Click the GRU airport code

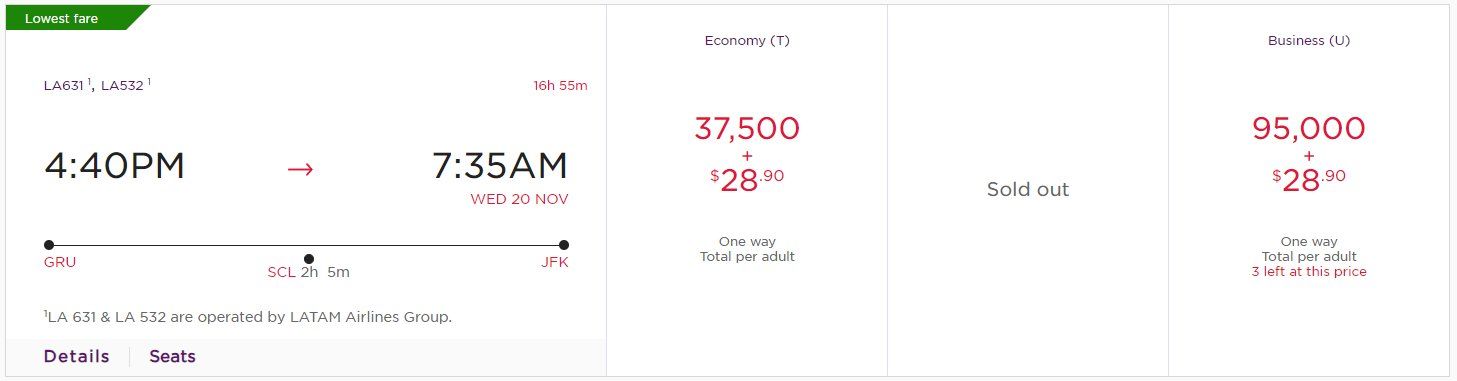pos(60,263)
